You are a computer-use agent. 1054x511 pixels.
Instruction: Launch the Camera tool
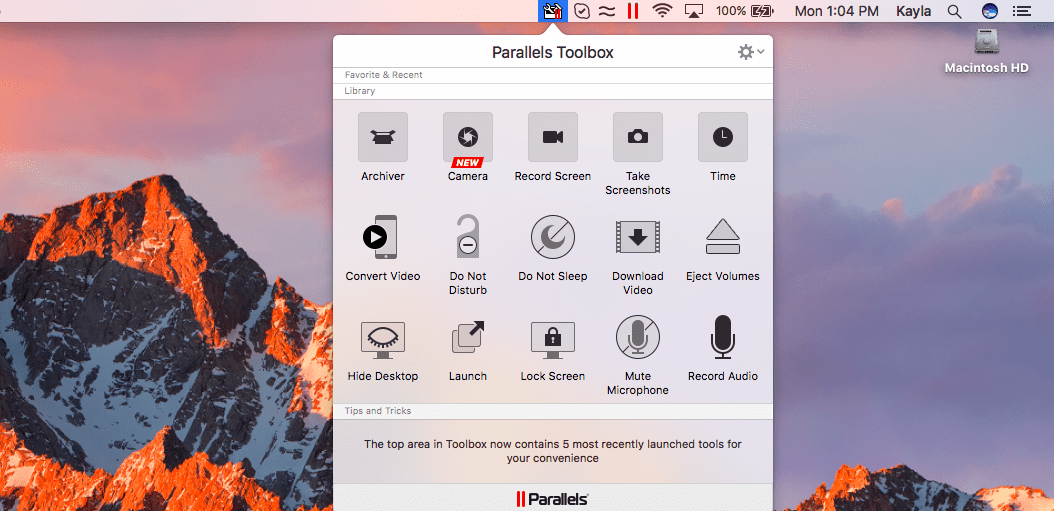[x=467, y=138]
